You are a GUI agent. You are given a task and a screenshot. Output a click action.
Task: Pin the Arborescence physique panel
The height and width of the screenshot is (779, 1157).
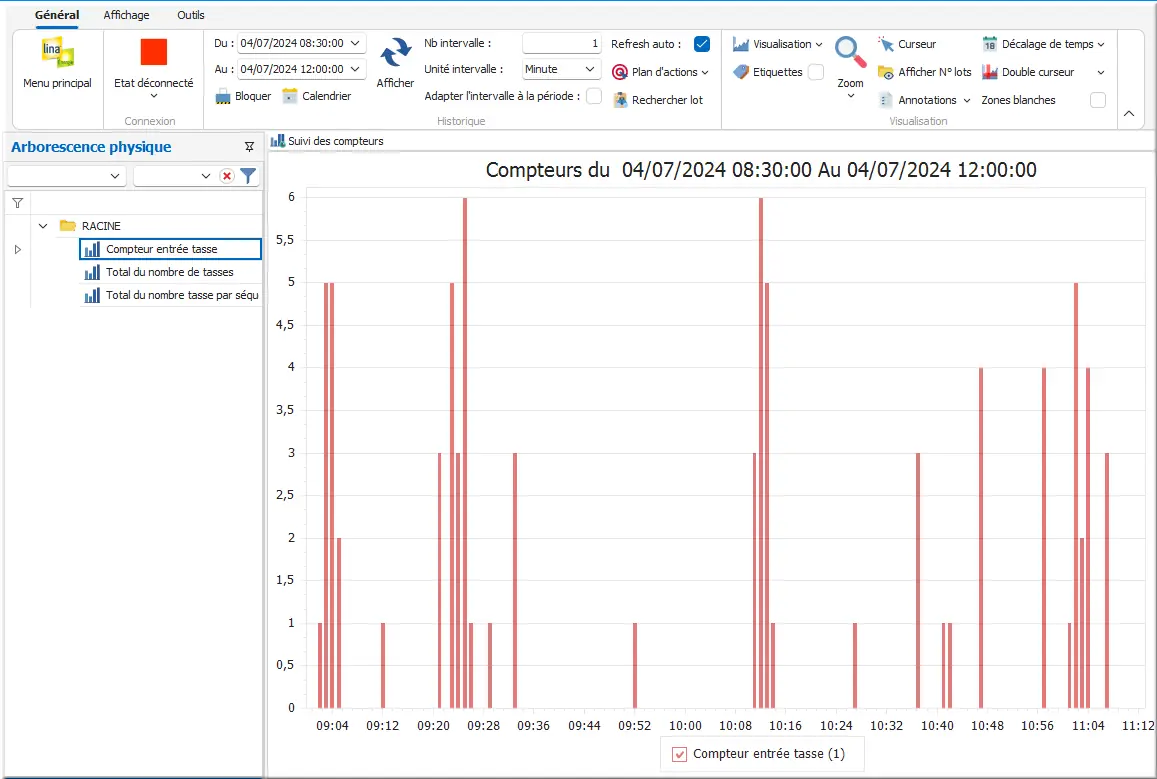(249, 147)
